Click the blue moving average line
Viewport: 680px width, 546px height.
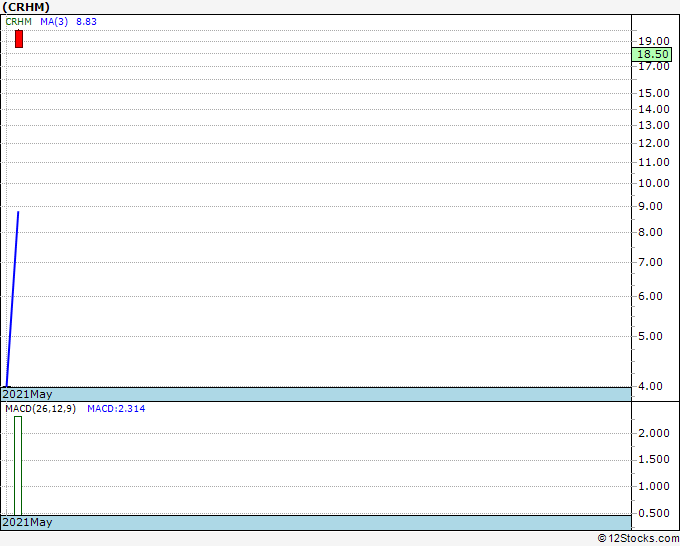click(12, 298)
